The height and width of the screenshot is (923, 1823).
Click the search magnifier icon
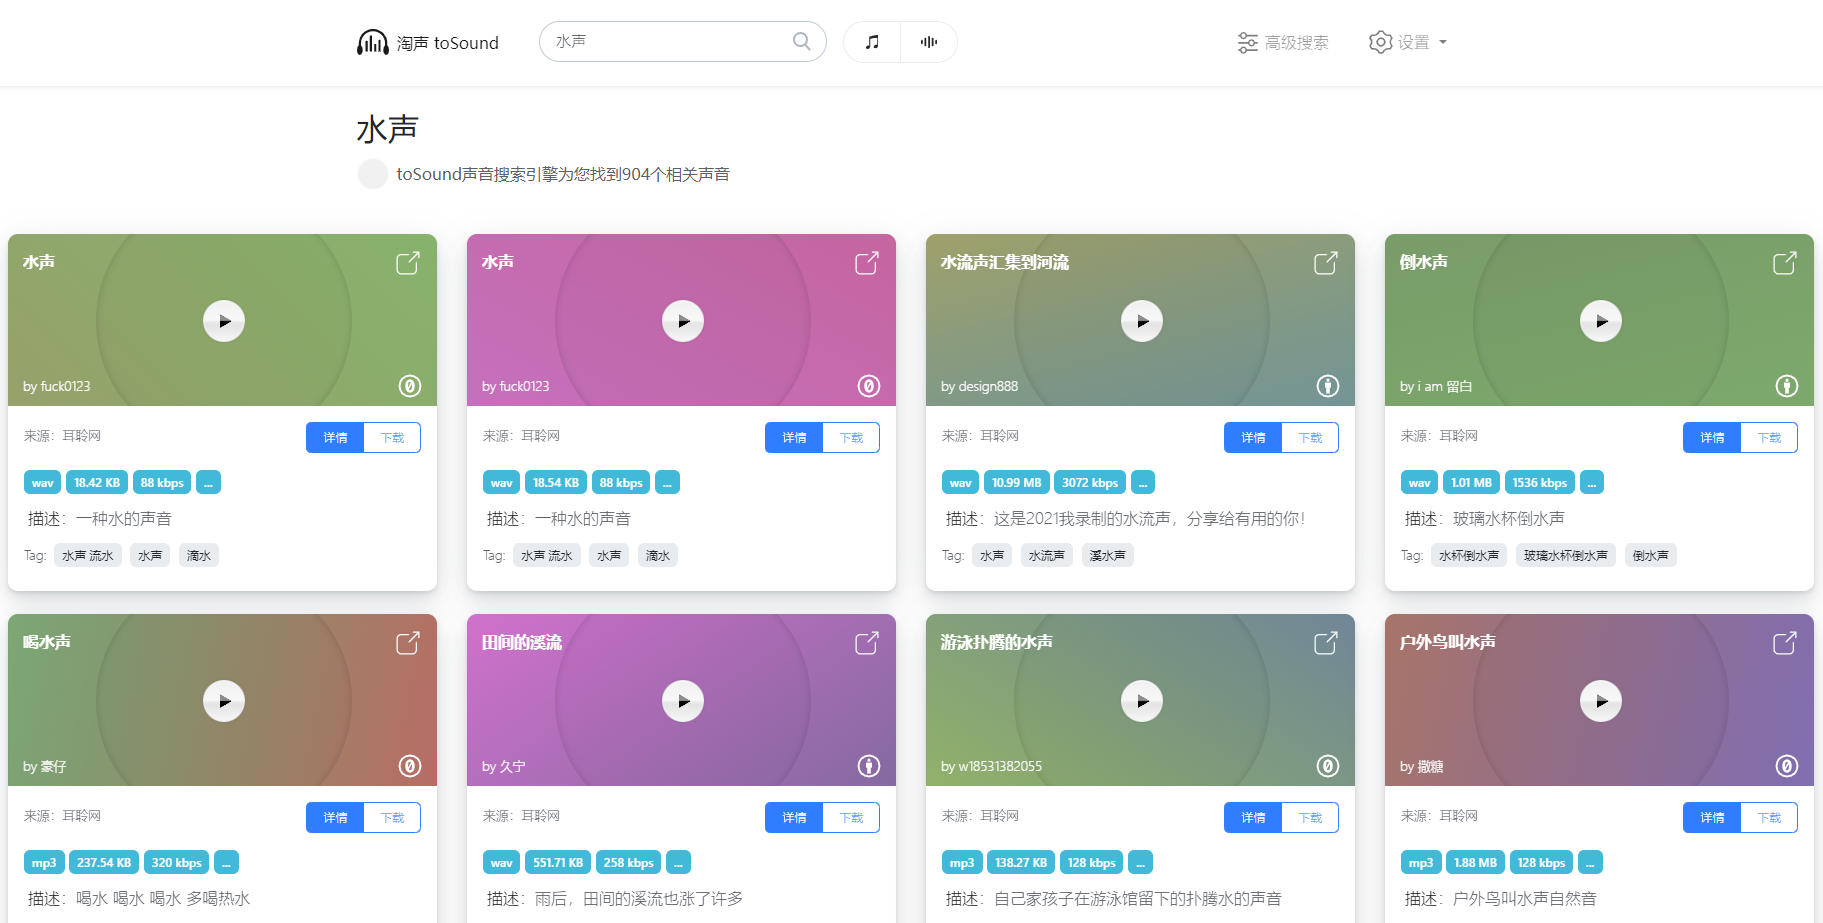[x=802, y=41]
